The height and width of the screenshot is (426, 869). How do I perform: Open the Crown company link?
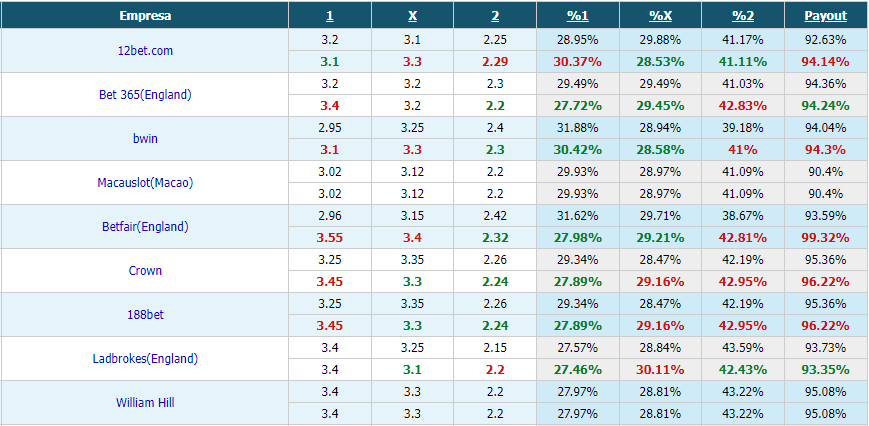145,271
